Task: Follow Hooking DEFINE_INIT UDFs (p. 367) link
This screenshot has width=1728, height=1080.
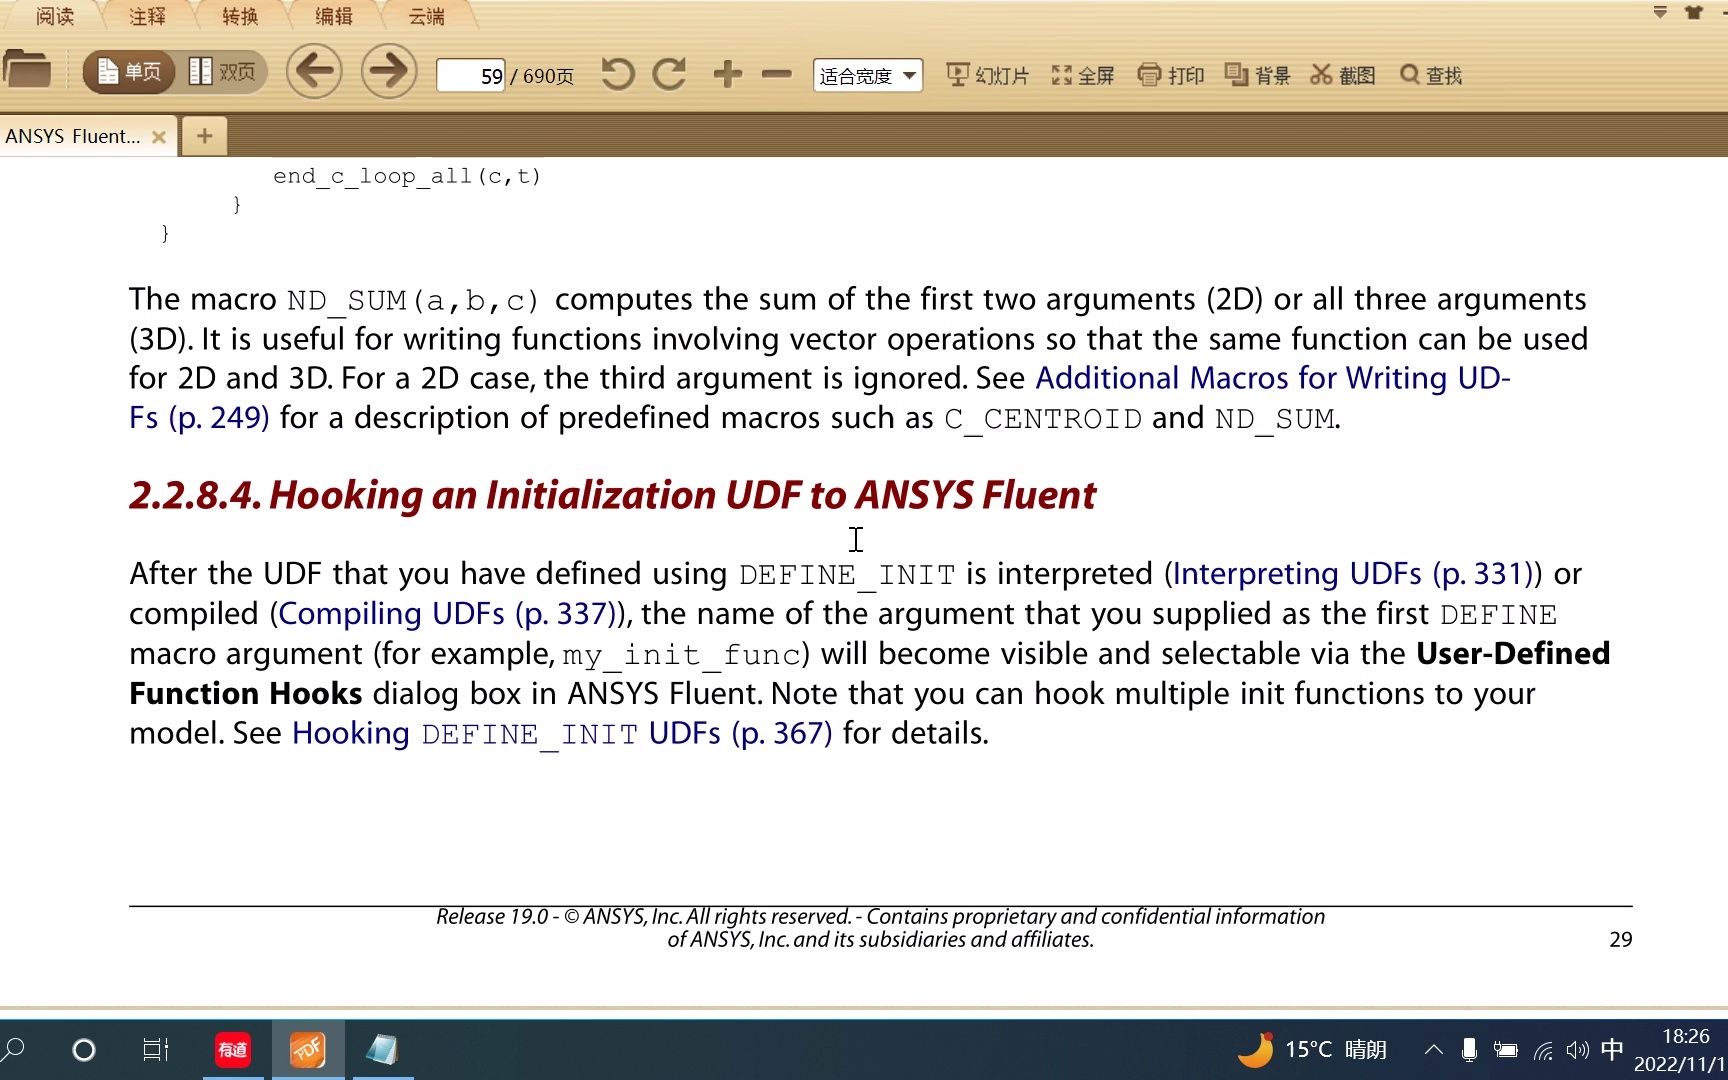Action: coord(562,733)
